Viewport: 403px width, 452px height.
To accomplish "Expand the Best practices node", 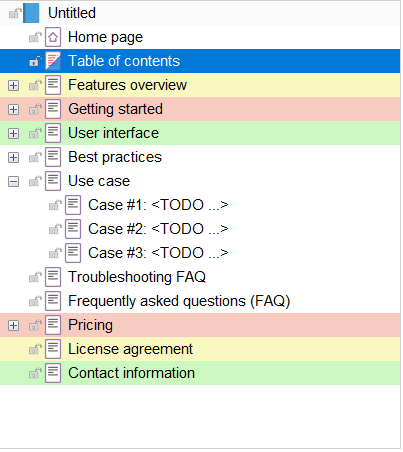I will 13,158.
